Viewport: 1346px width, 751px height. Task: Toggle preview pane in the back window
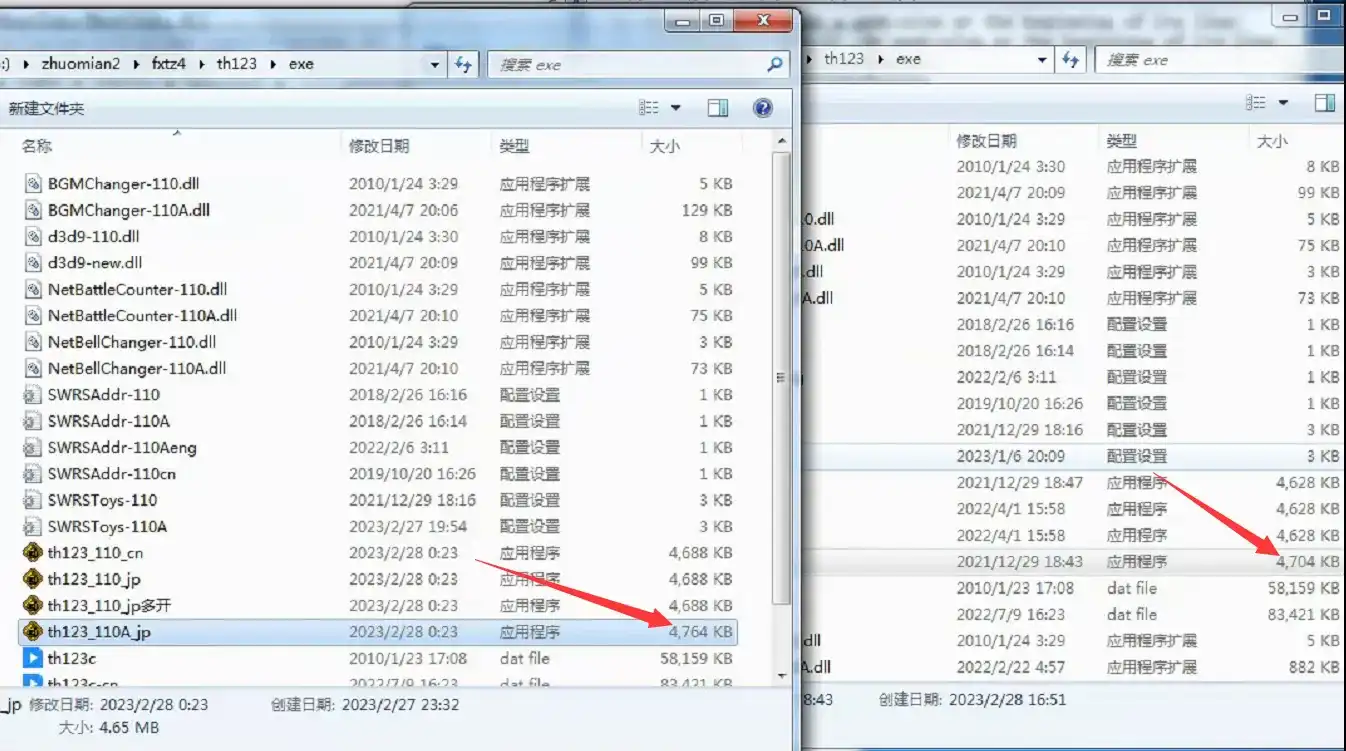tap(1325, 102)
